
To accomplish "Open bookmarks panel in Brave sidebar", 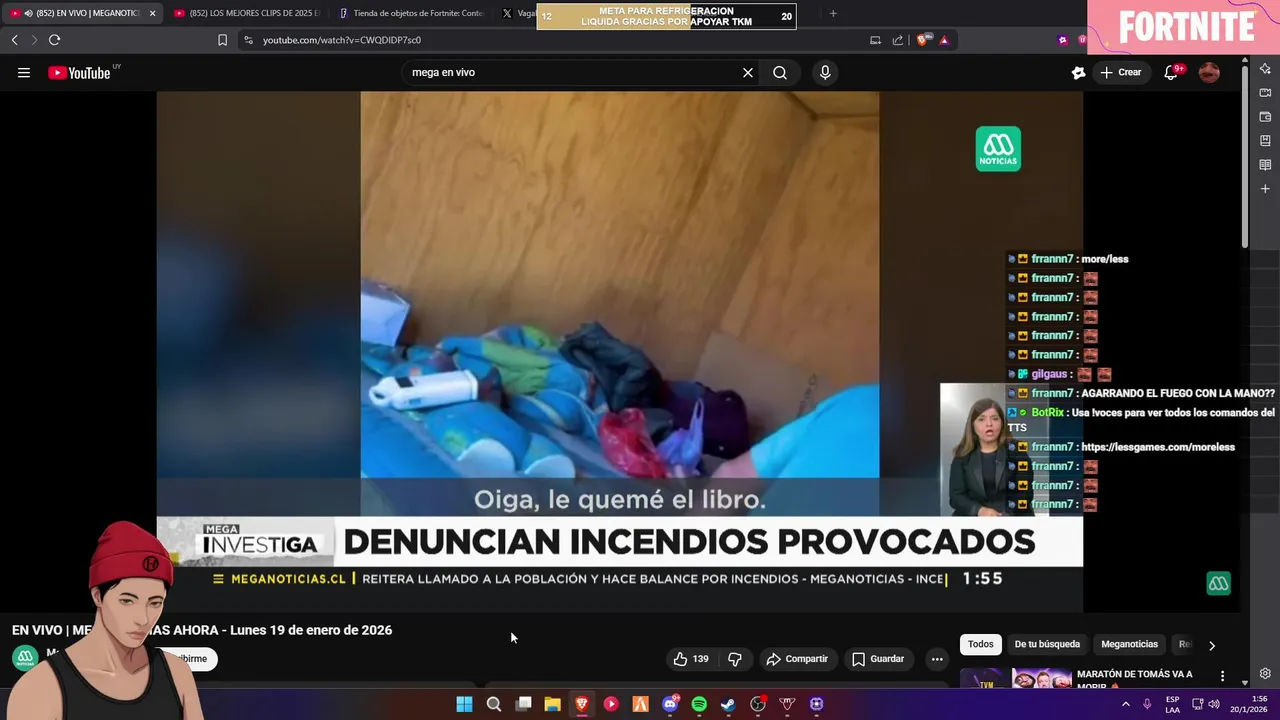I will pos(1265,140).
